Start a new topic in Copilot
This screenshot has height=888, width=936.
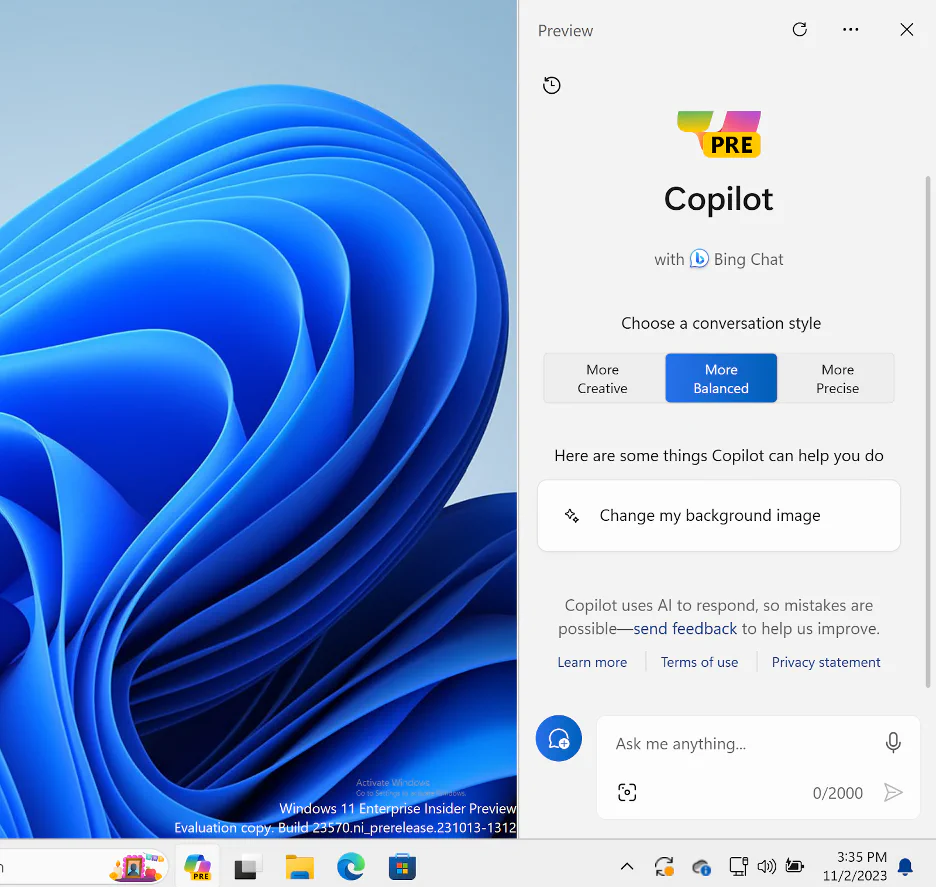(x=558, y=738)
